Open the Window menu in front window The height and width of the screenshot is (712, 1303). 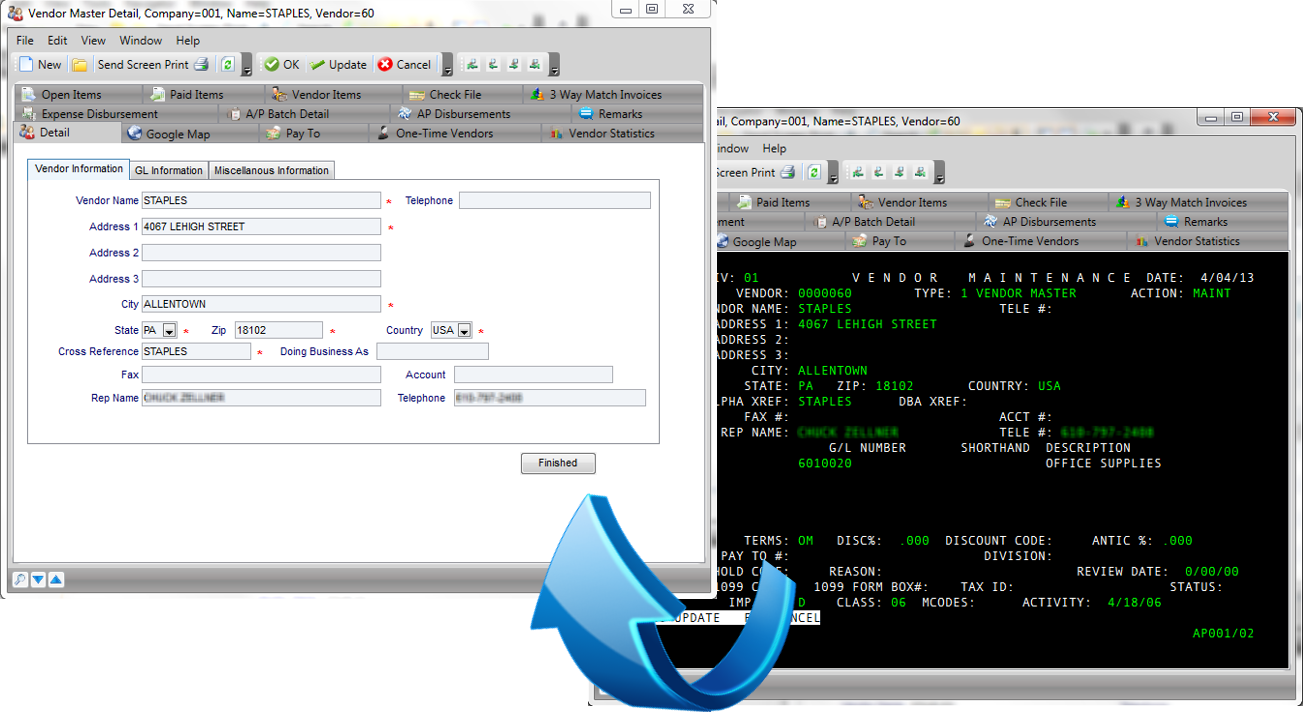140,41
